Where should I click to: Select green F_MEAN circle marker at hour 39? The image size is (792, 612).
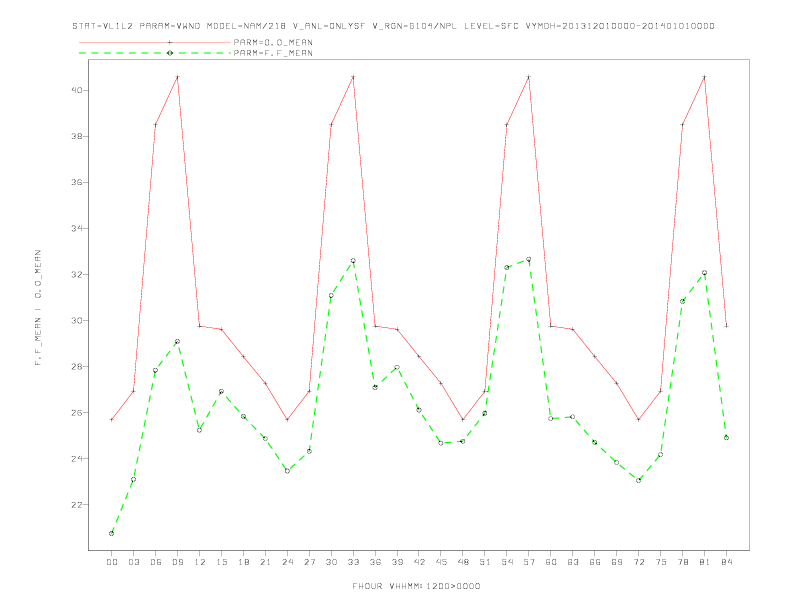[397, 367]
